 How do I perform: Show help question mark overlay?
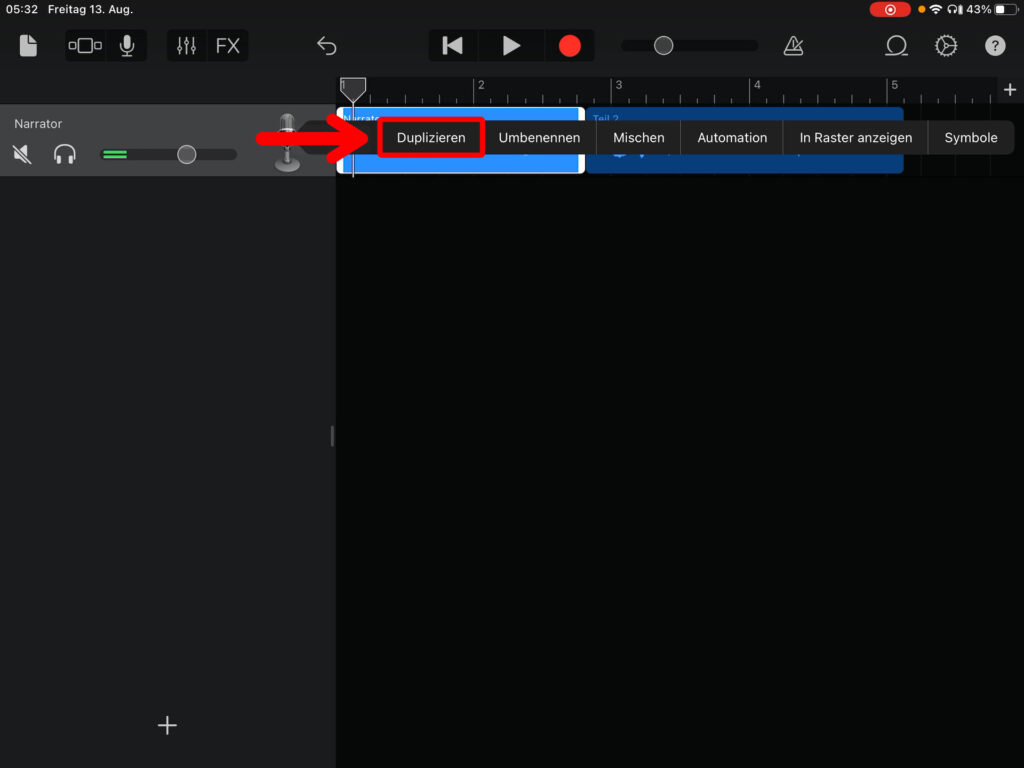tap(994, 46)
